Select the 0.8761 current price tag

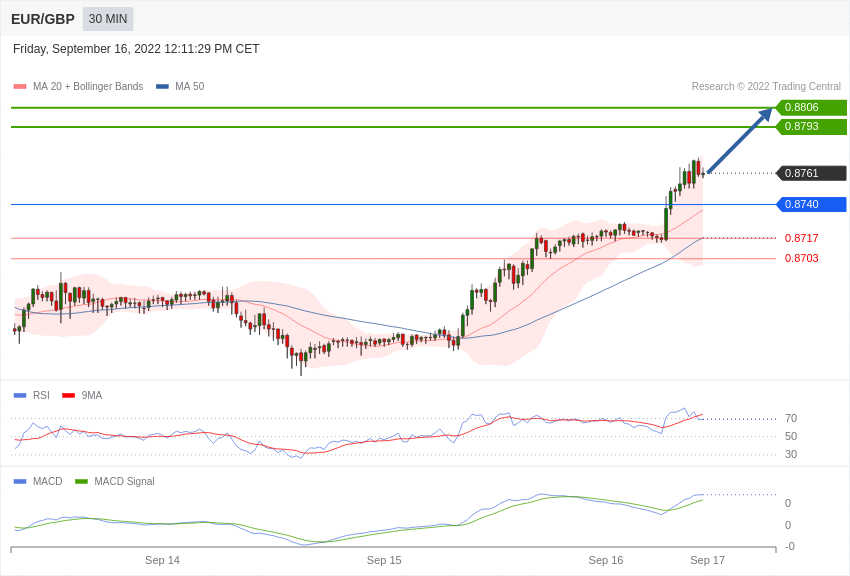click(x=810, y=173)
